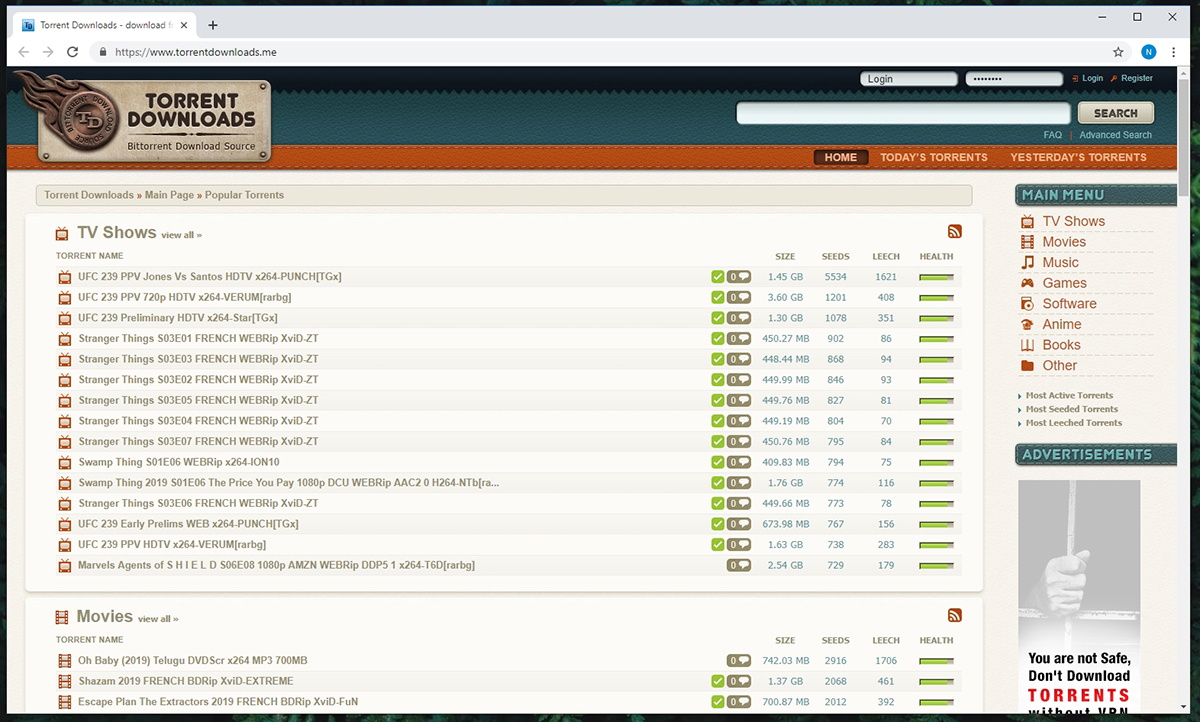Go back using the browser back arrow

click(25, 52)
